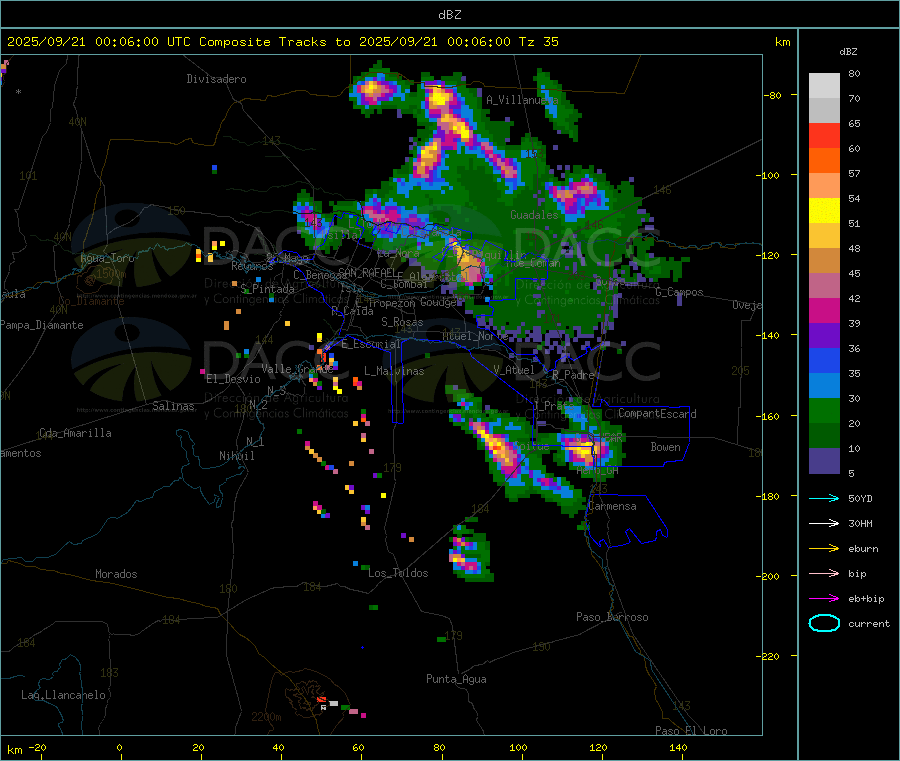
Task: Click the Bowen map label
Action: (x=665, y=446)
